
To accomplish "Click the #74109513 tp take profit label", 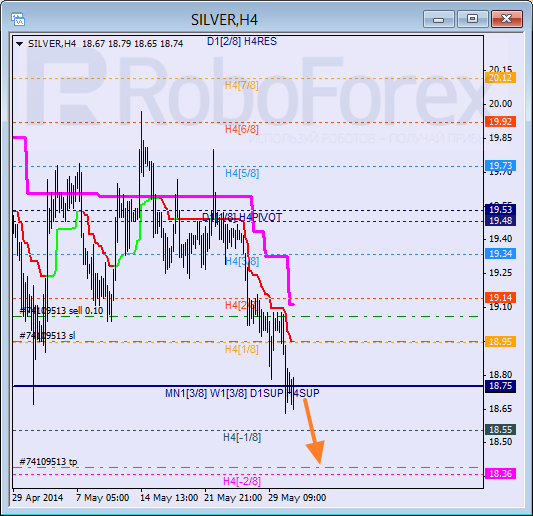I will coord(48,462).
